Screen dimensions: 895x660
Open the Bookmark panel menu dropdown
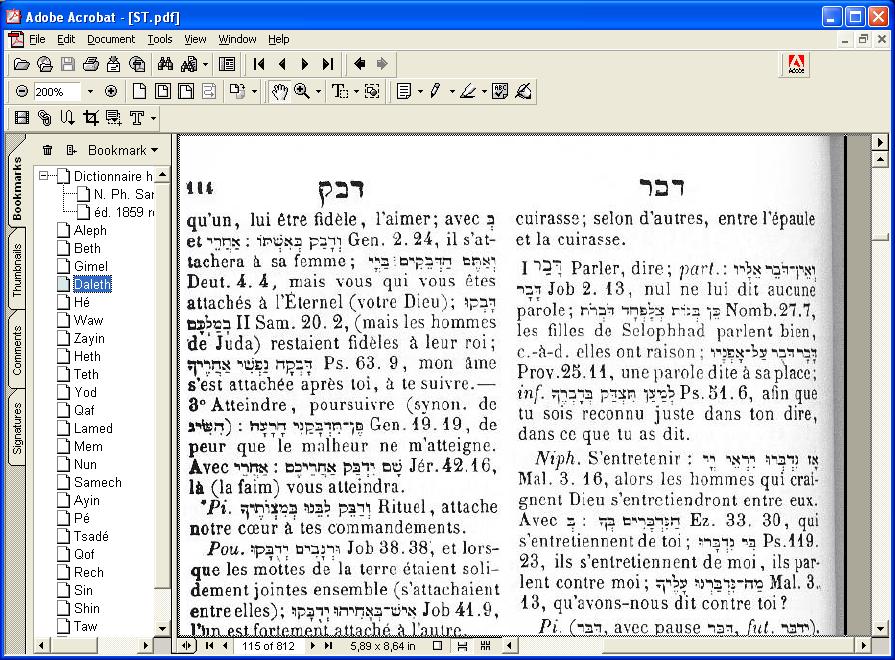pos(123,150)
